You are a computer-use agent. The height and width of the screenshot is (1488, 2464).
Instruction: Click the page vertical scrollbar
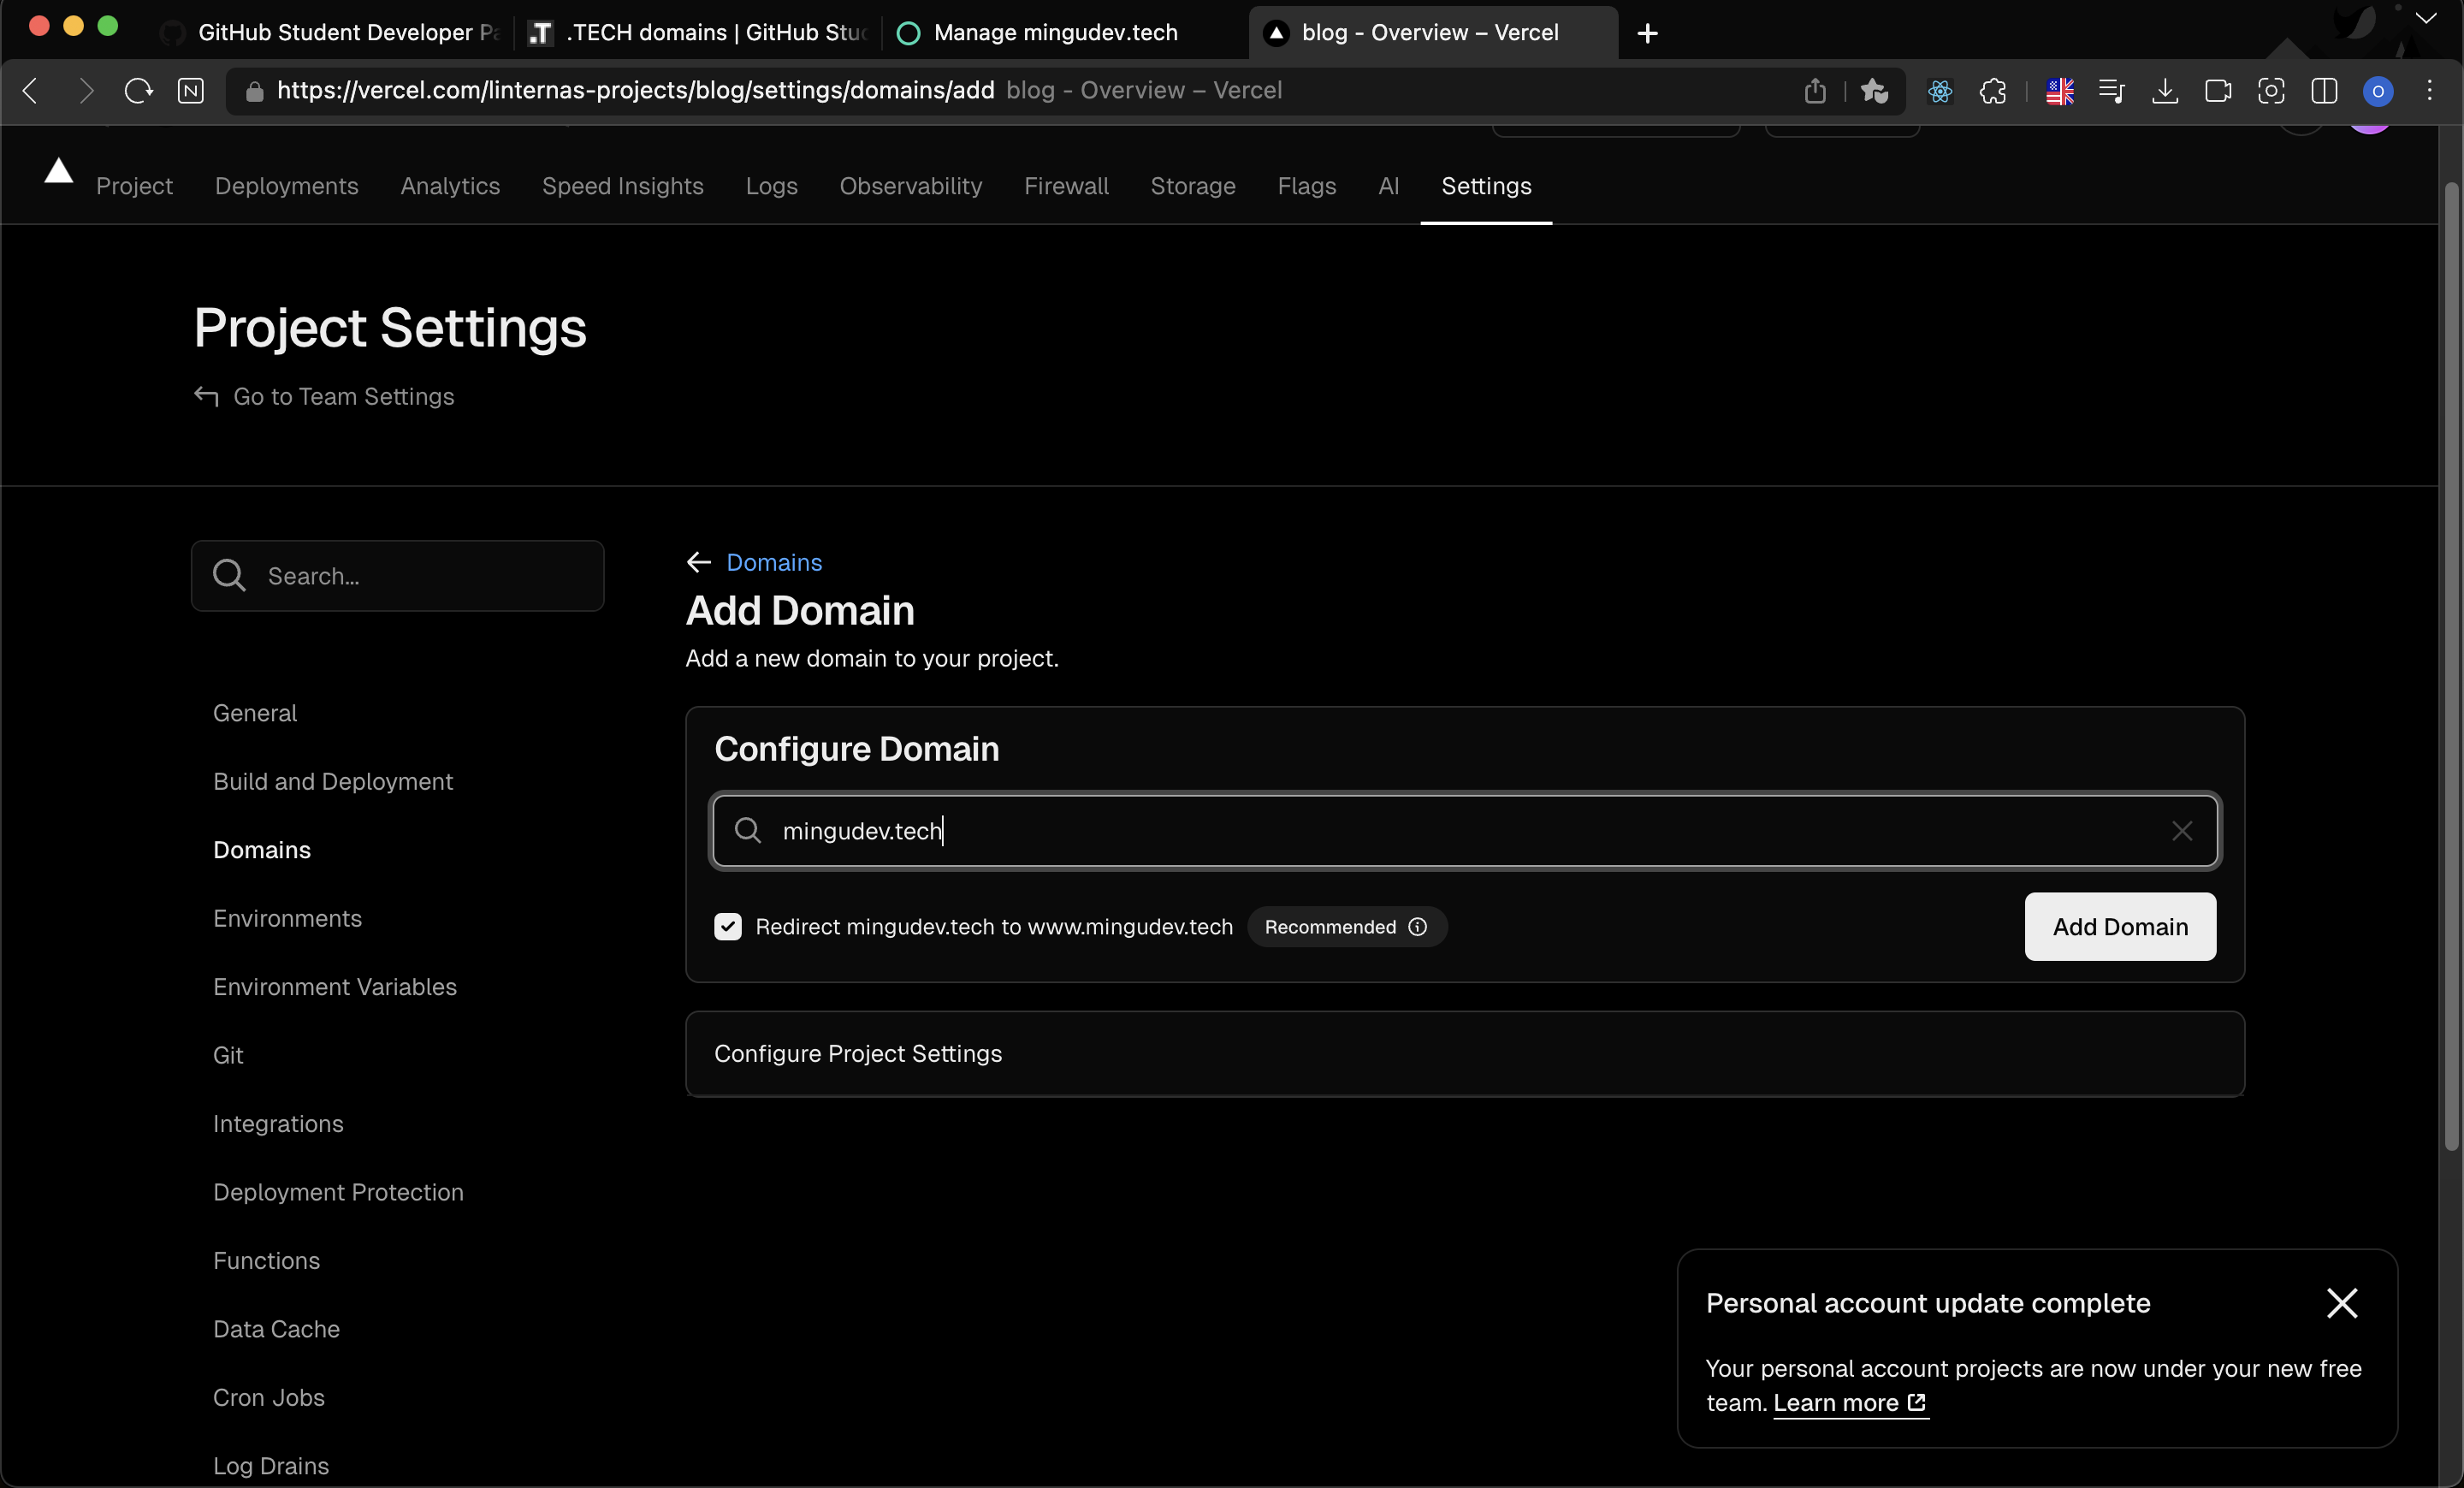(2450, 665)
